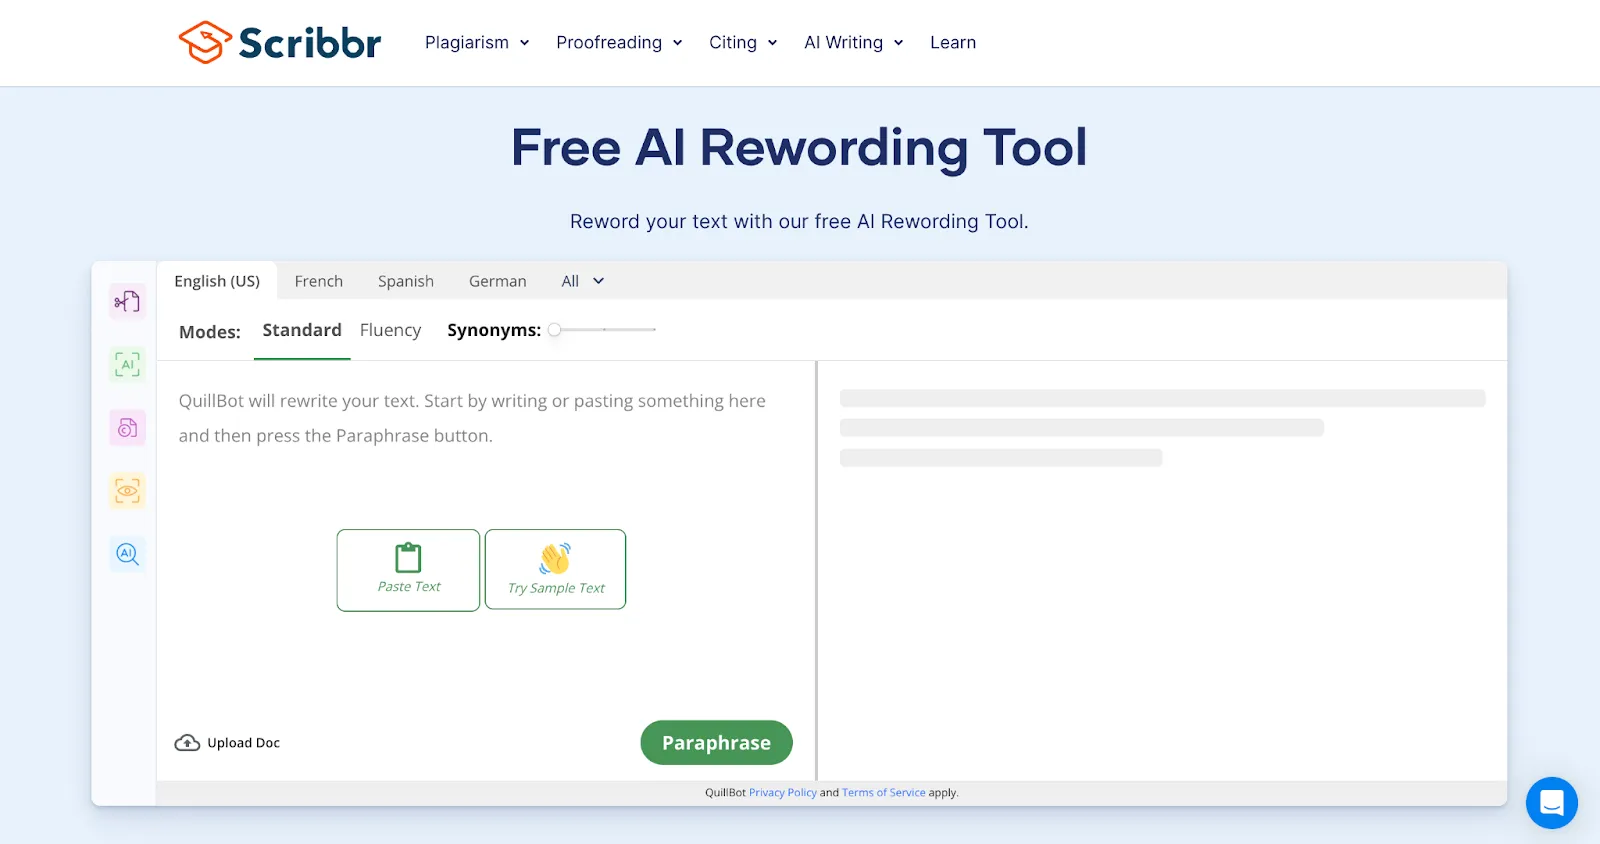This screenshot has height=844, width=1600.
Task: Click the clipboard Paste Text icon
Action: (408, 557)
